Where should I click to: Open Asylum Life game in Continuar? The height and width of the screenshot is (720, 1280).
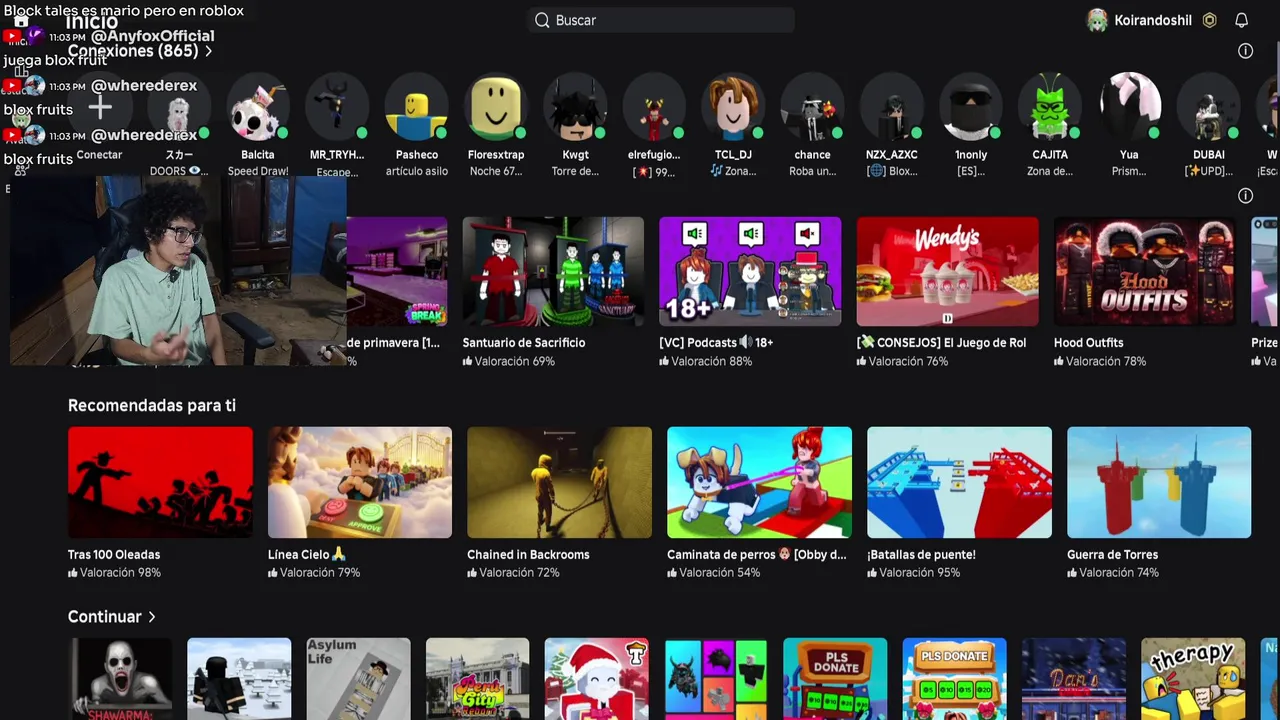[x=358, y=679]
